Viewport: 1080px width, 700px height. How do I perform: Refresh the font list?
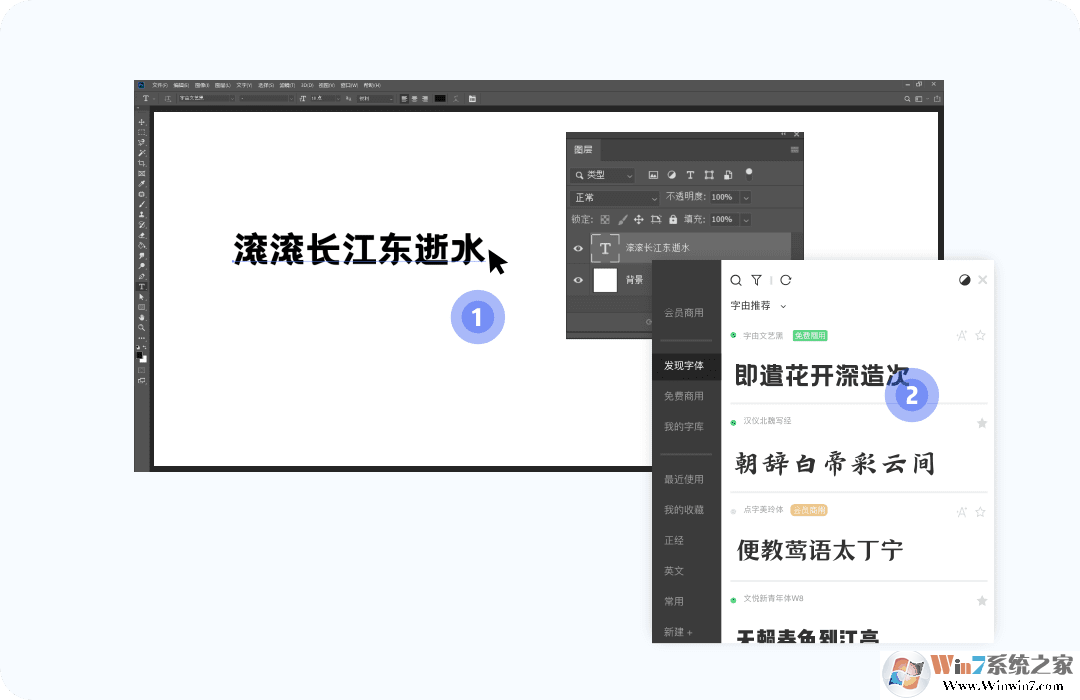click(x=785, y=280)
